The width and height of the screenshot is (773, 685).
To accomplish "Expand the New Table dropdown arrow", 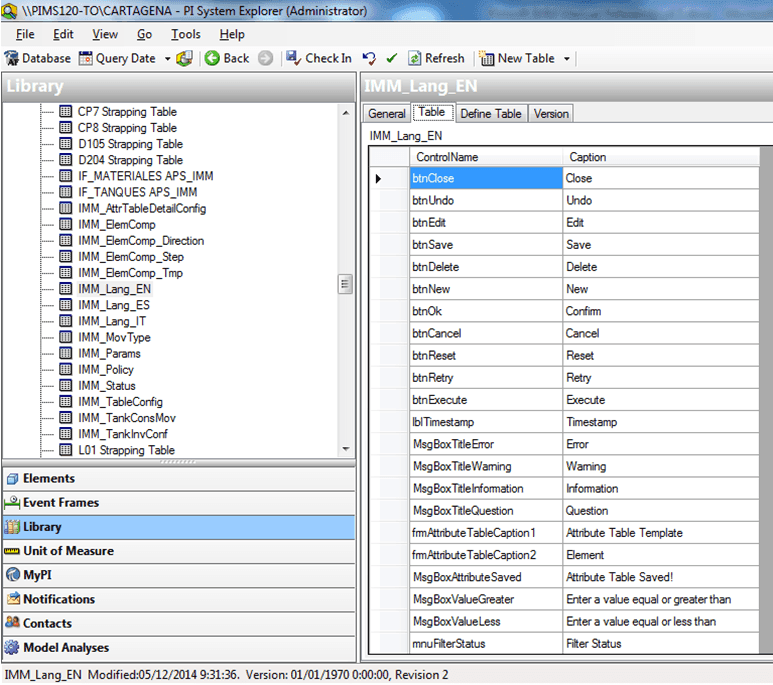I will 566,59.
